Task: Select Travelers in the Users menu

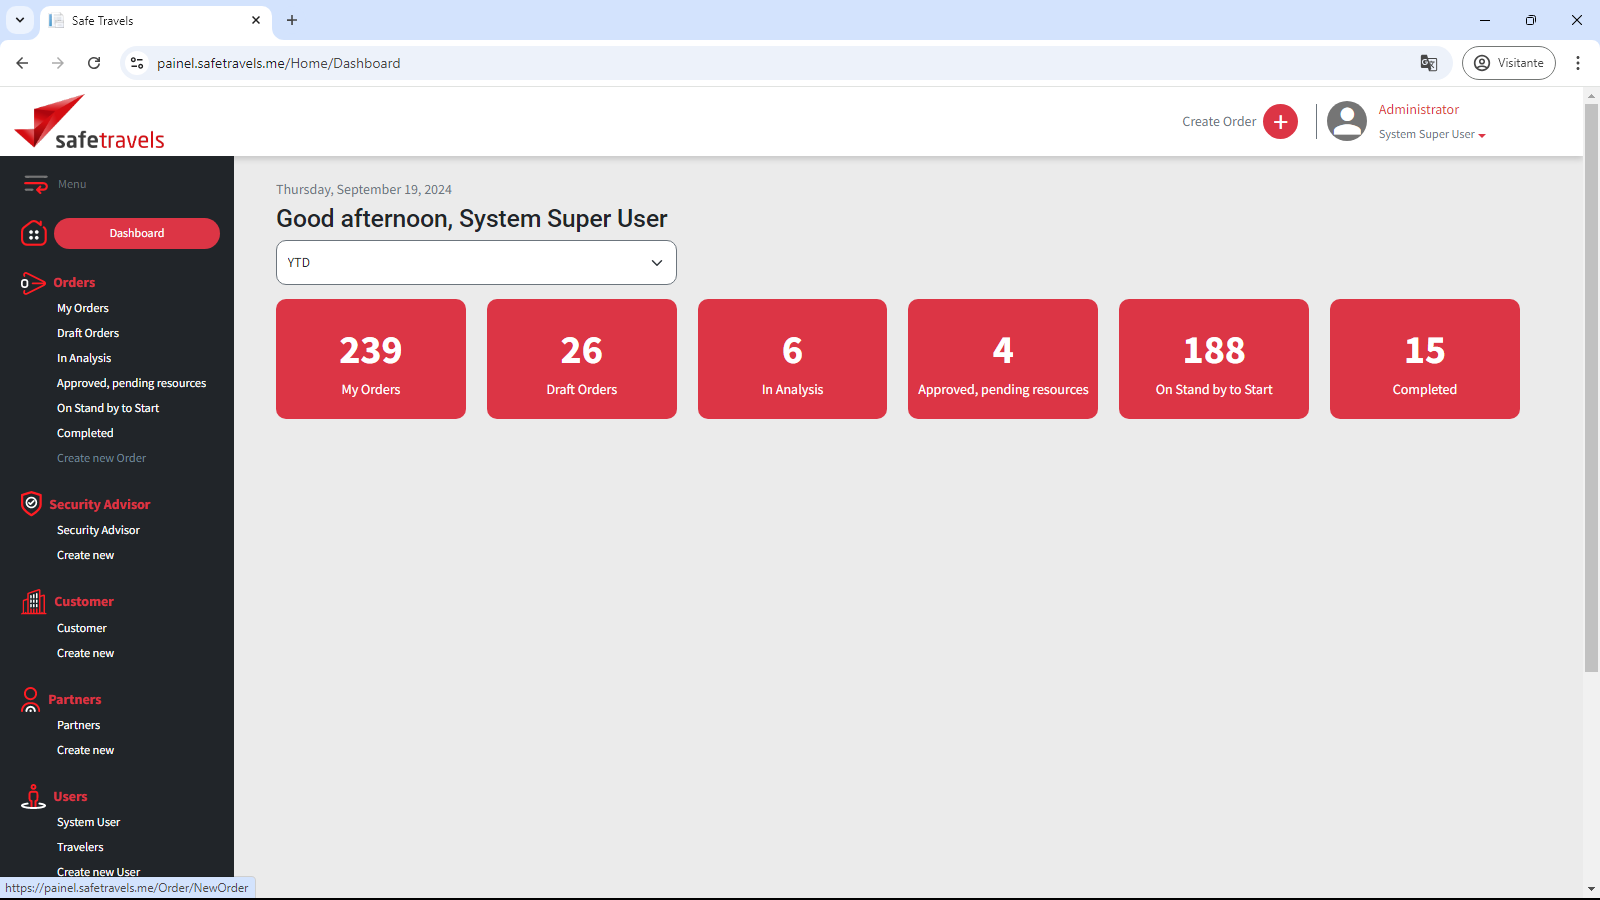Action: tap(80, 847)
